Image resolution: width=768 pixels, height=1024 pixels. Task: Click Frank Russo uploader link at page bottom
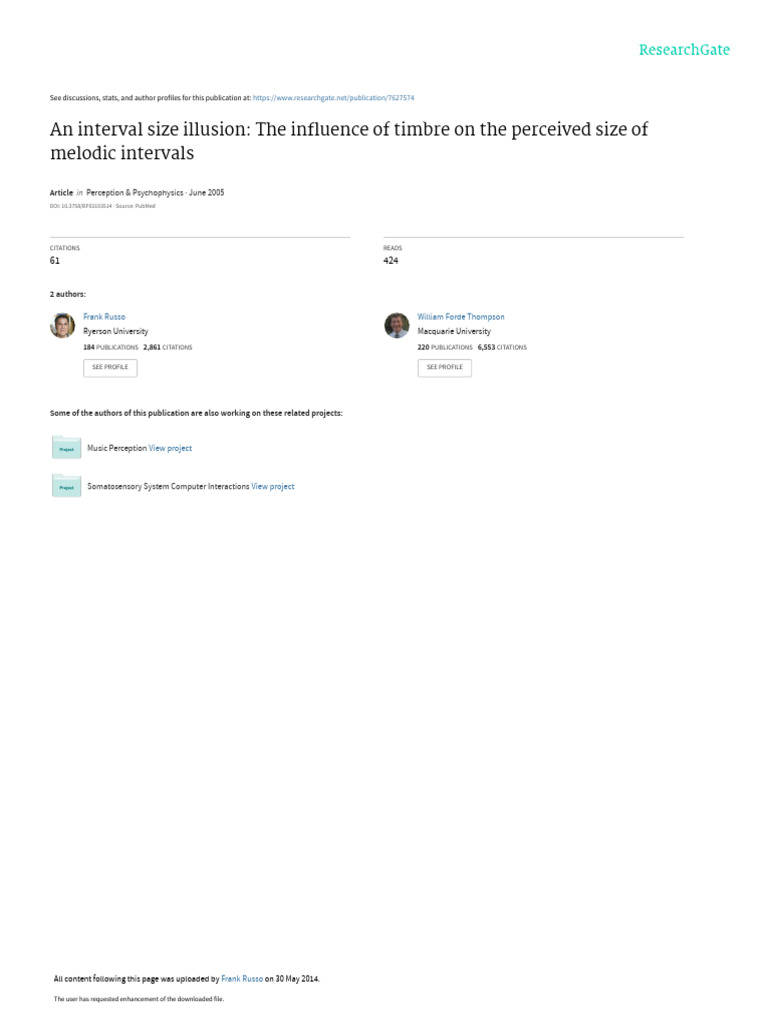[x=242, y=978]
